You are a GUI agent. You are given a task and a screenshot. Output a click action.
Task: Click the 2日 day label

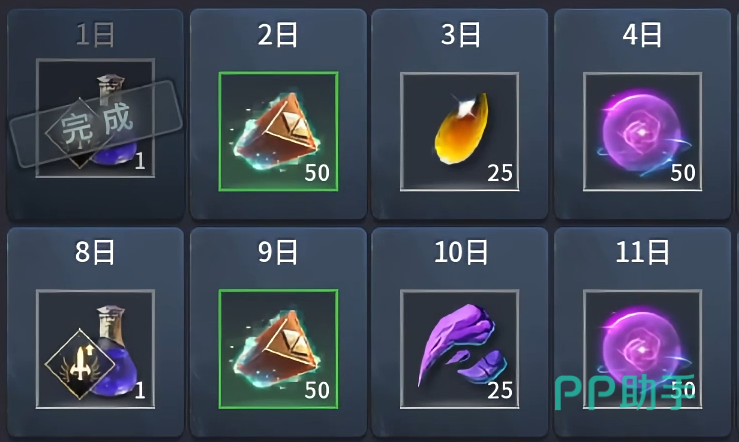278,34
